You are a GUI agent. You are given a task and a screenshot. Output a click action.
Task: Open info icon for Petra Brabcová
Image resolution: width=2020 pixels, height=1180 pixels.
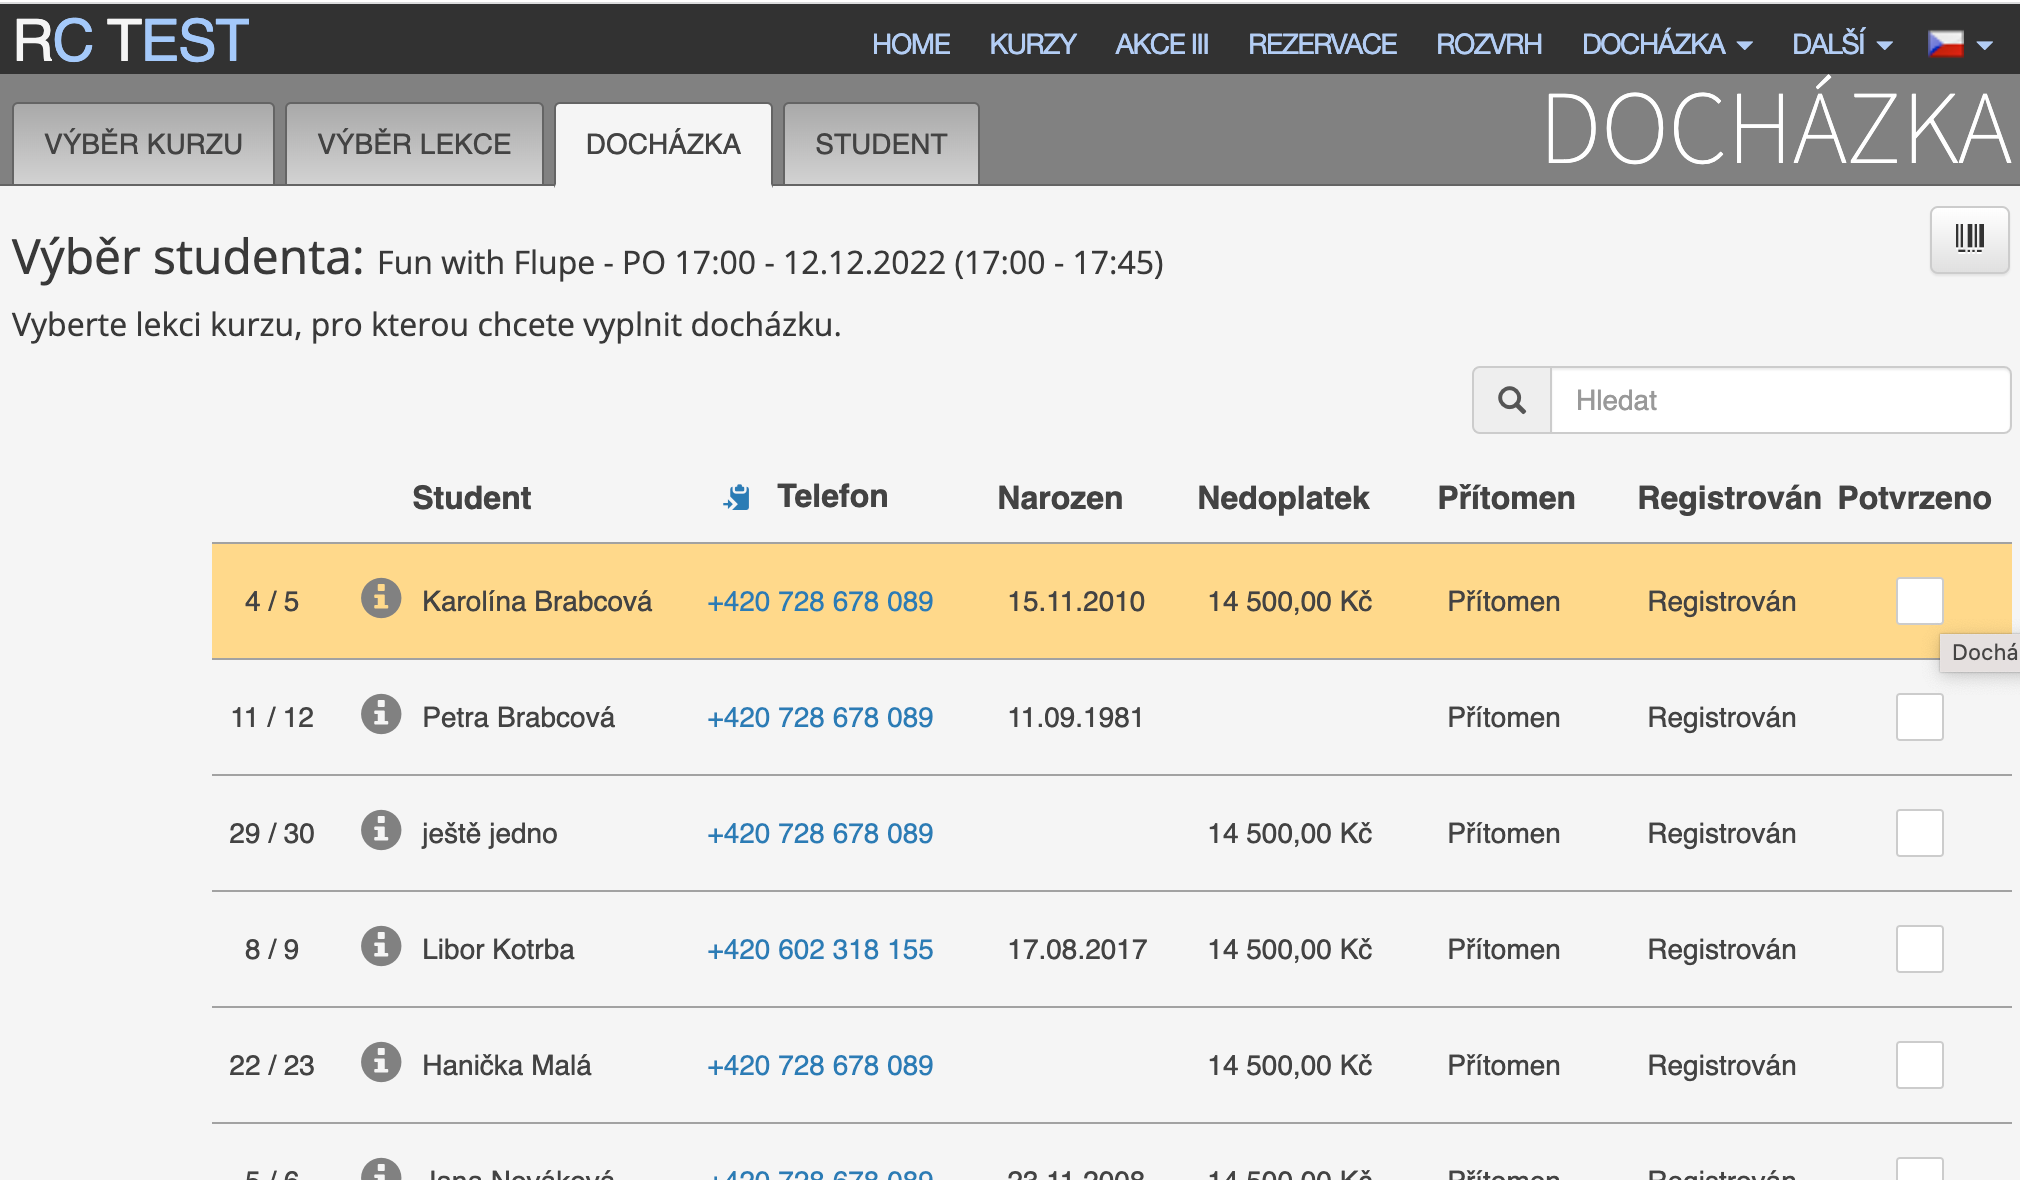(x=380, y=715)
